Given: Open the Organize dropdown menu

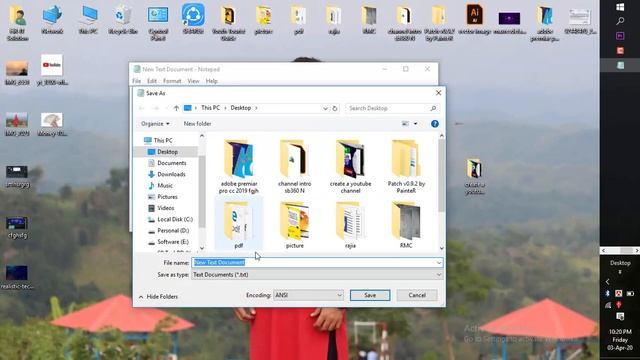Looking at the screenshot, I should coord(155,124).
